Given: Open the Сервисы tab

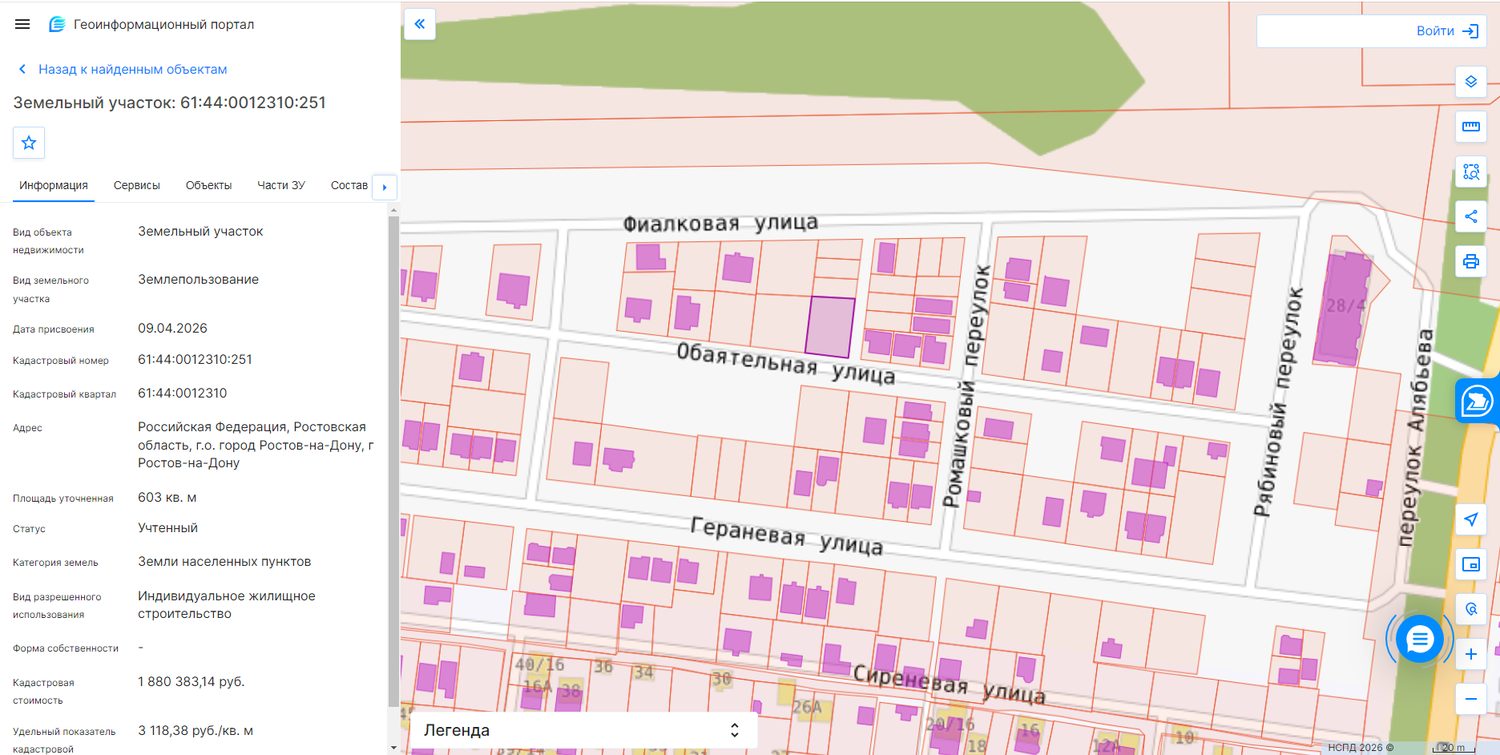Looking at the screenshot, I should point(137,185).
